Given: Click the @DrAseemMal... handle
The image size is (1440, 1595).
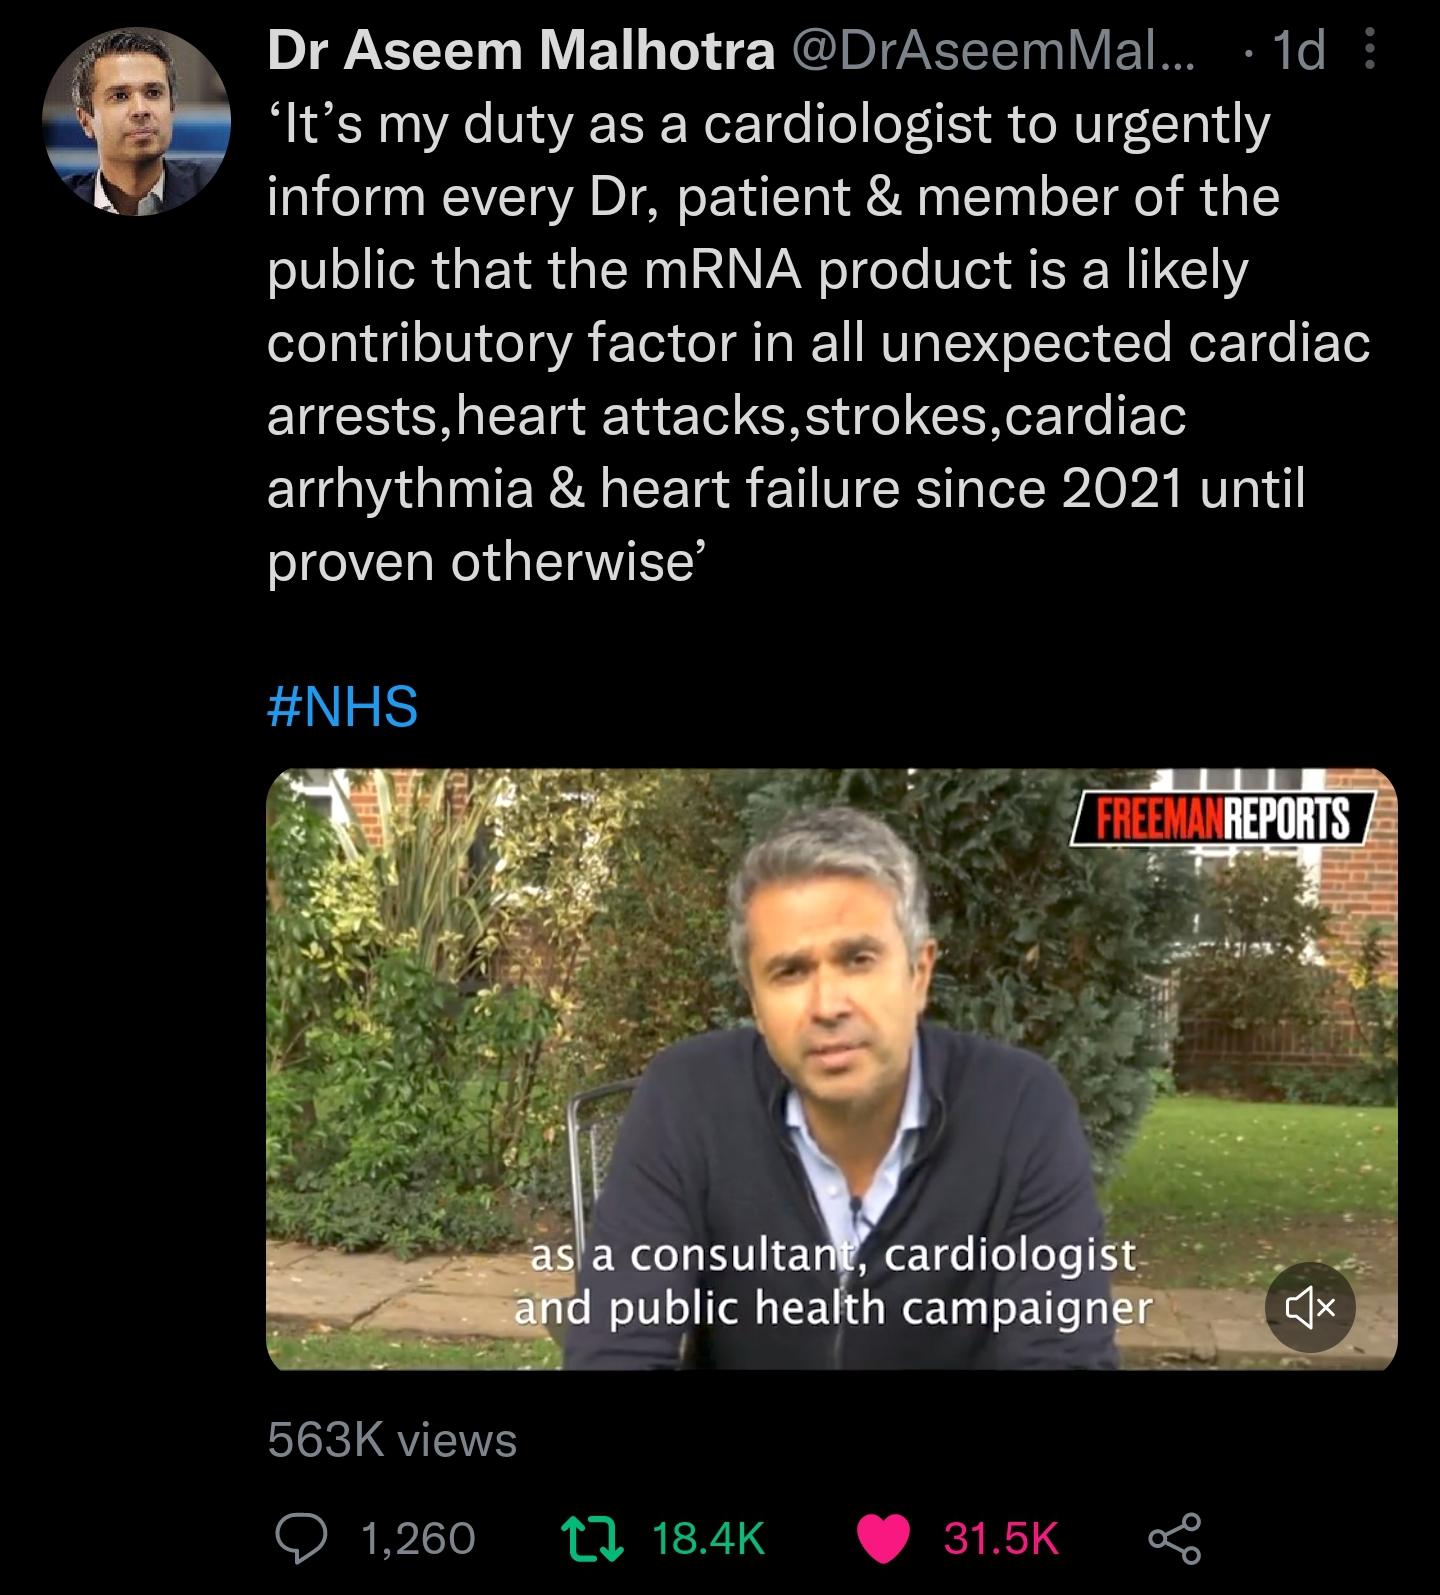Looking at the screenshot, I should [993, 51].
